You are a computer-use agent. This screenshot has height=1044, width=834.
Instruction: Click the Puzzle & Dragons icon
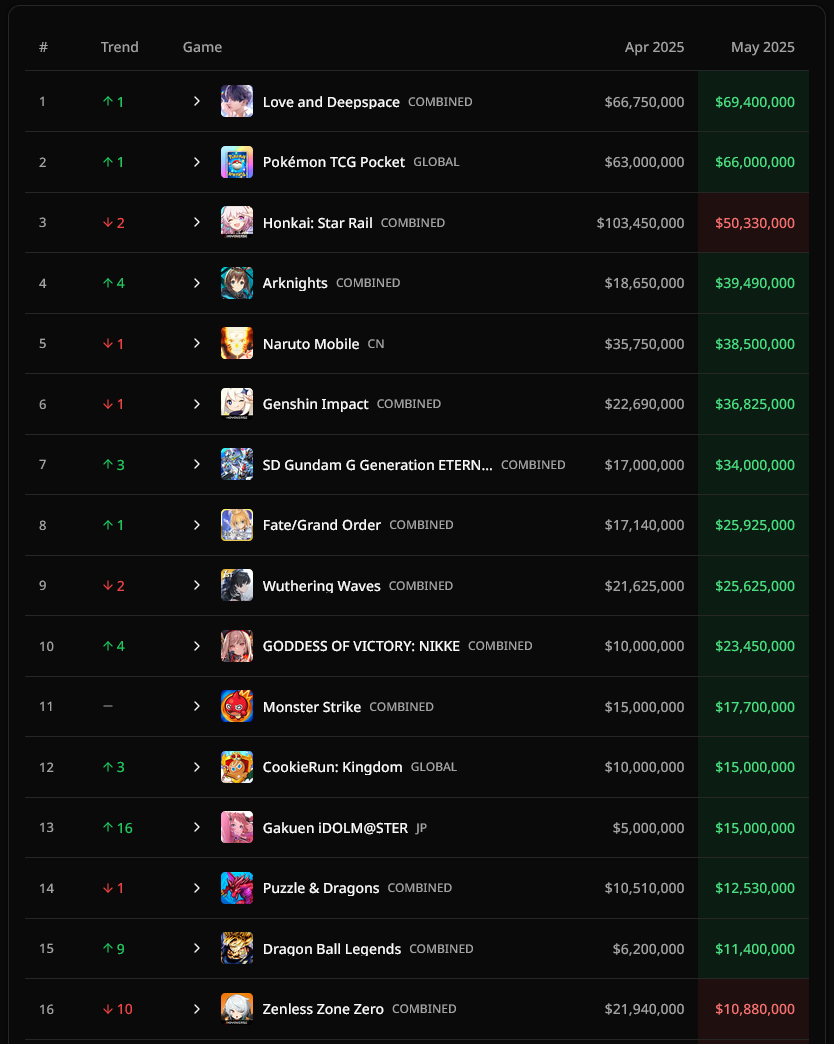pos(237,888)
